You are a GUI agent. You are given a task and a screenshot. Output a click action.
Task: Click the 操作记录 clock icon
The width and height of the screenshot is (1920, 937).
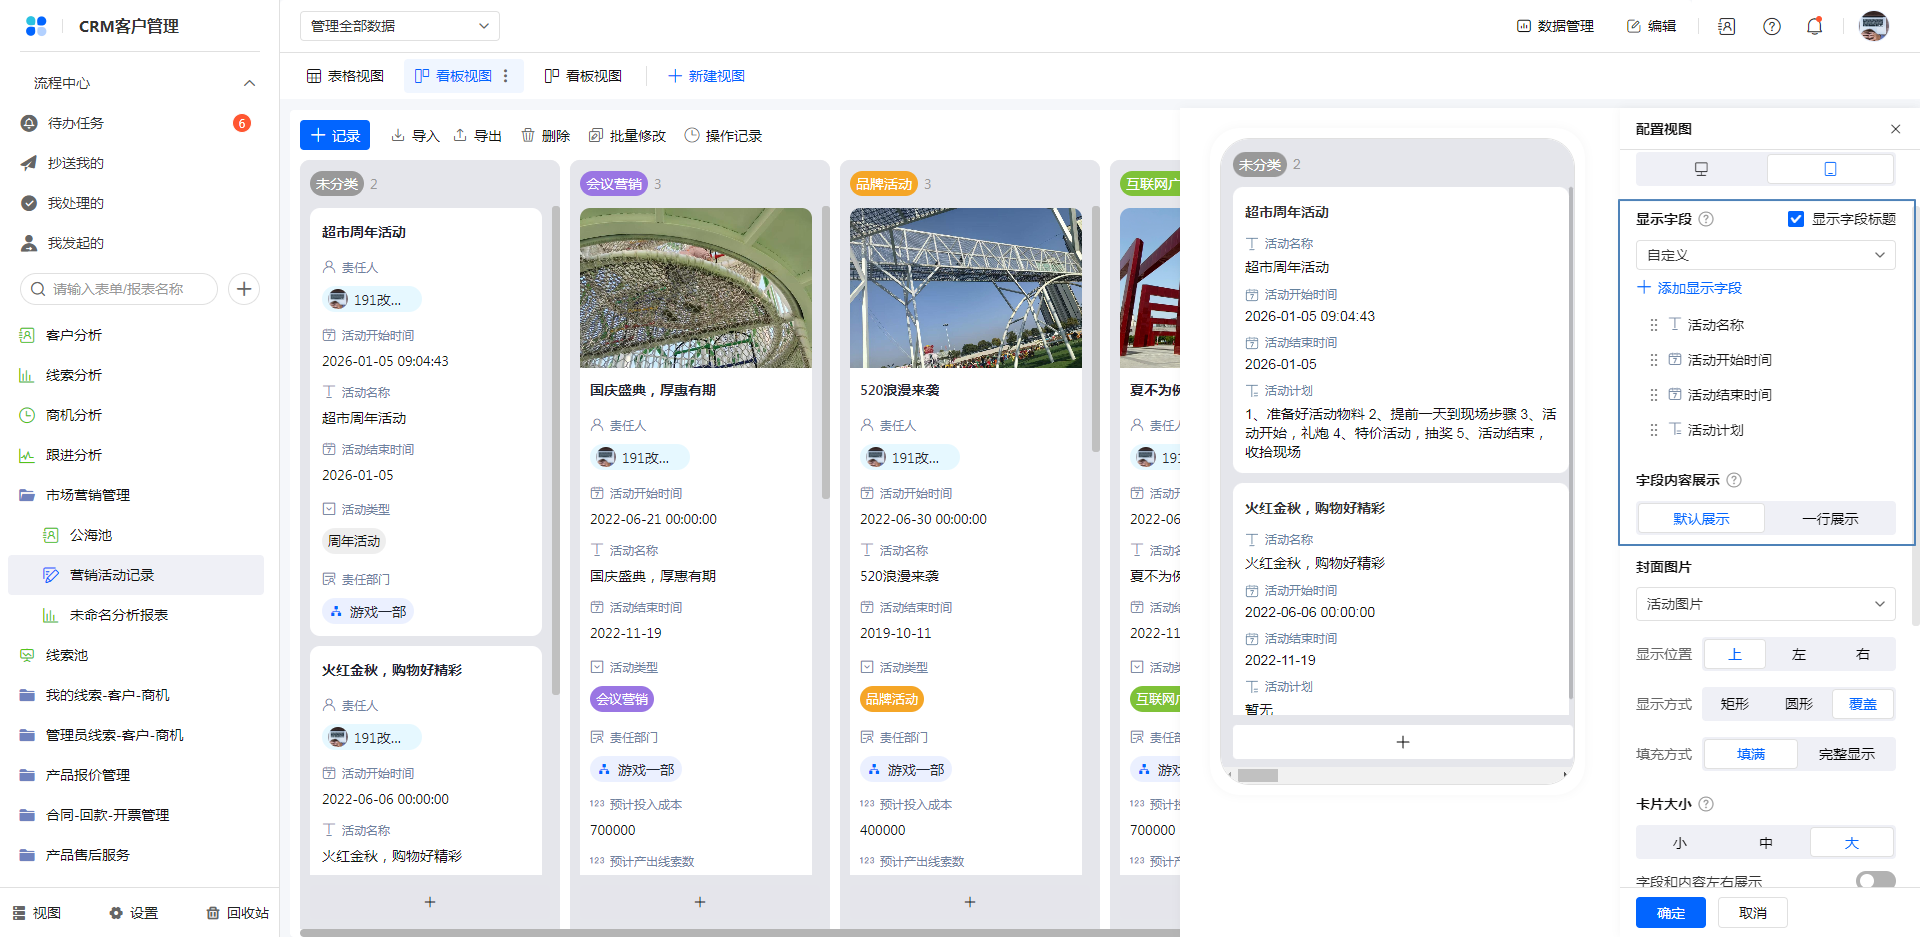pyautogui.click(x=692, y=135)
